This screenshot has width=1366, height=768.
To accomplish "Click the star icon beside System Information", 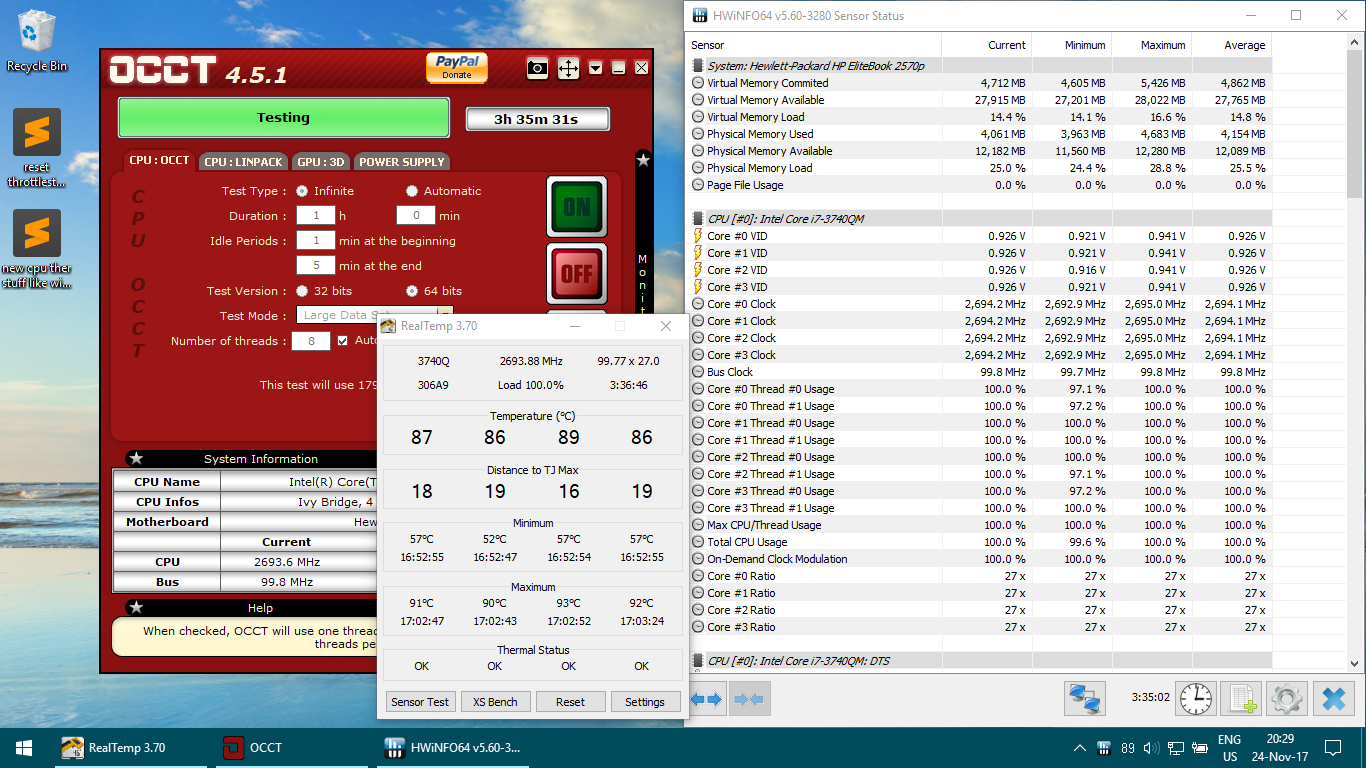I will point(137,458).
